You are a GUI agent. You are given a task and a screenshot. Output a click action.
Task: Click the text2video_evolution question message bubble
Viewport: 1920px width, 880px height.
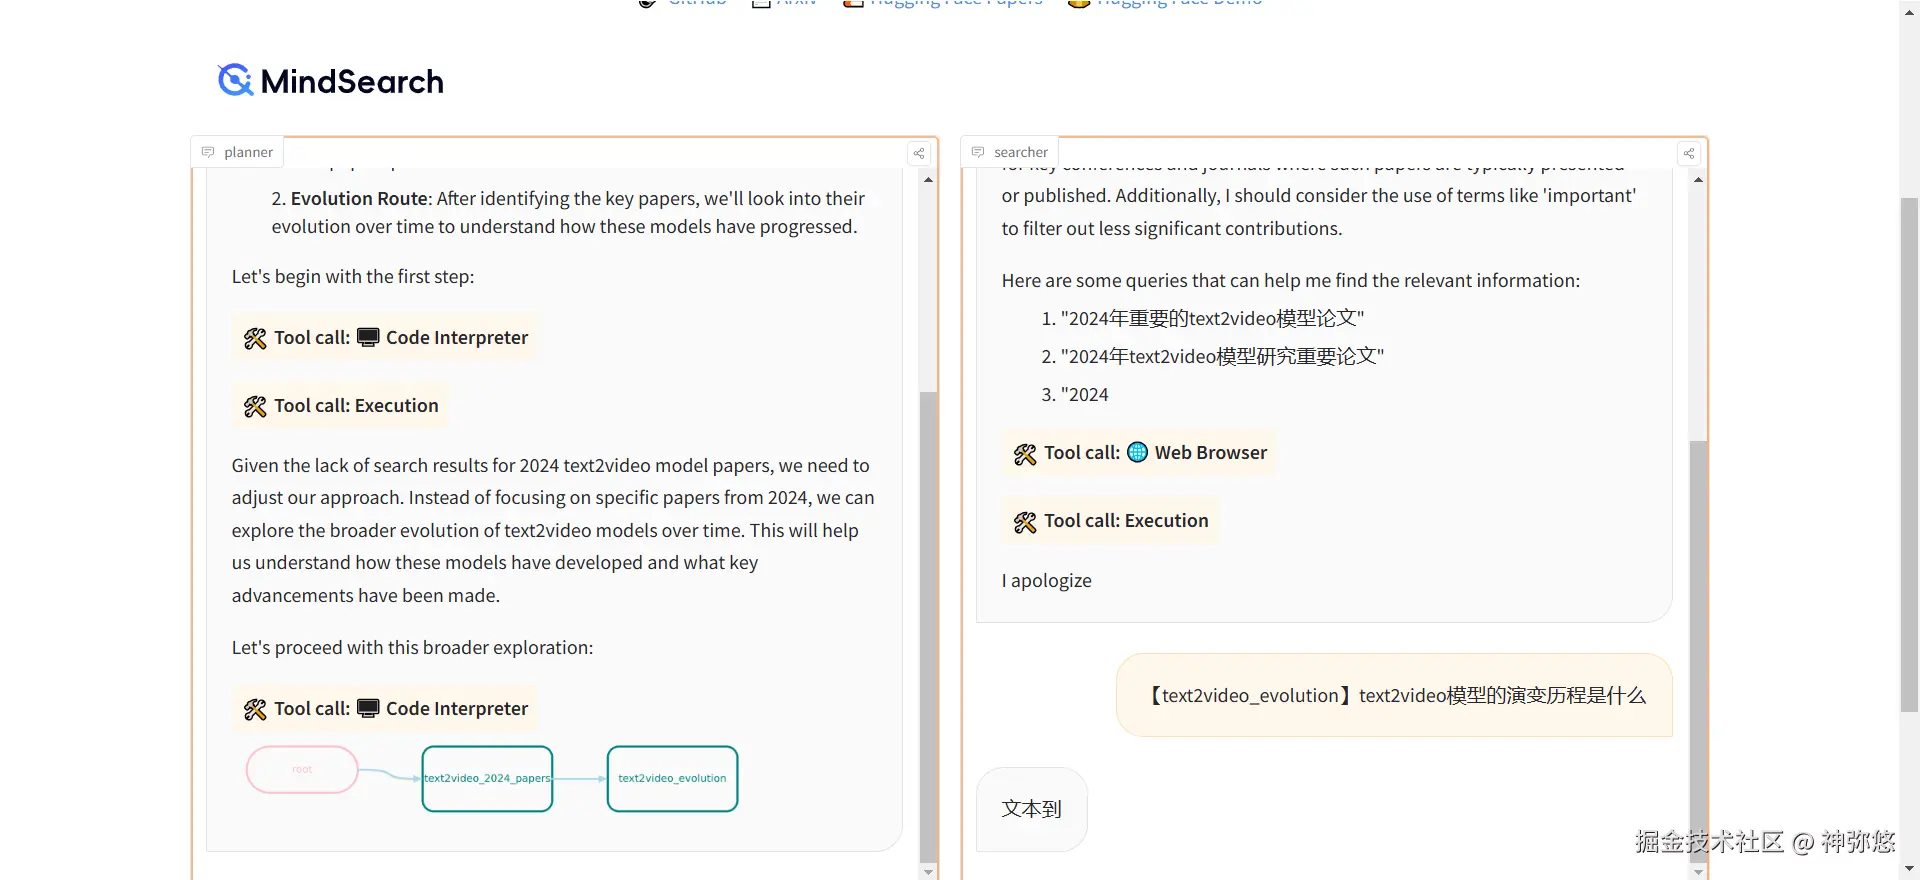click(1394, 695)
